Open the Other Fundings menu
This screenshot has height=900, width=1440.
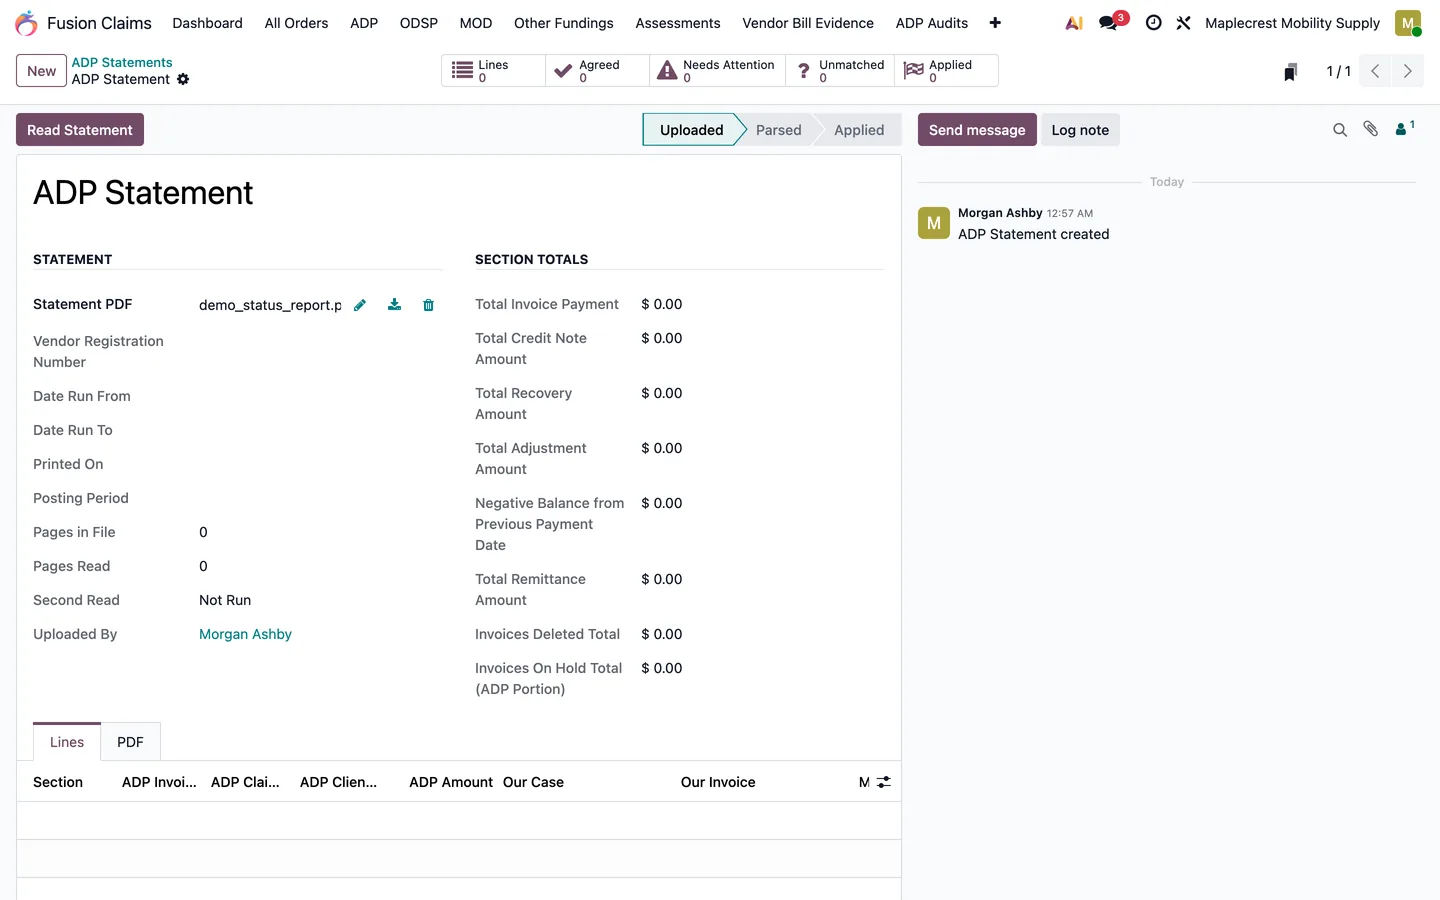[564, 23]
